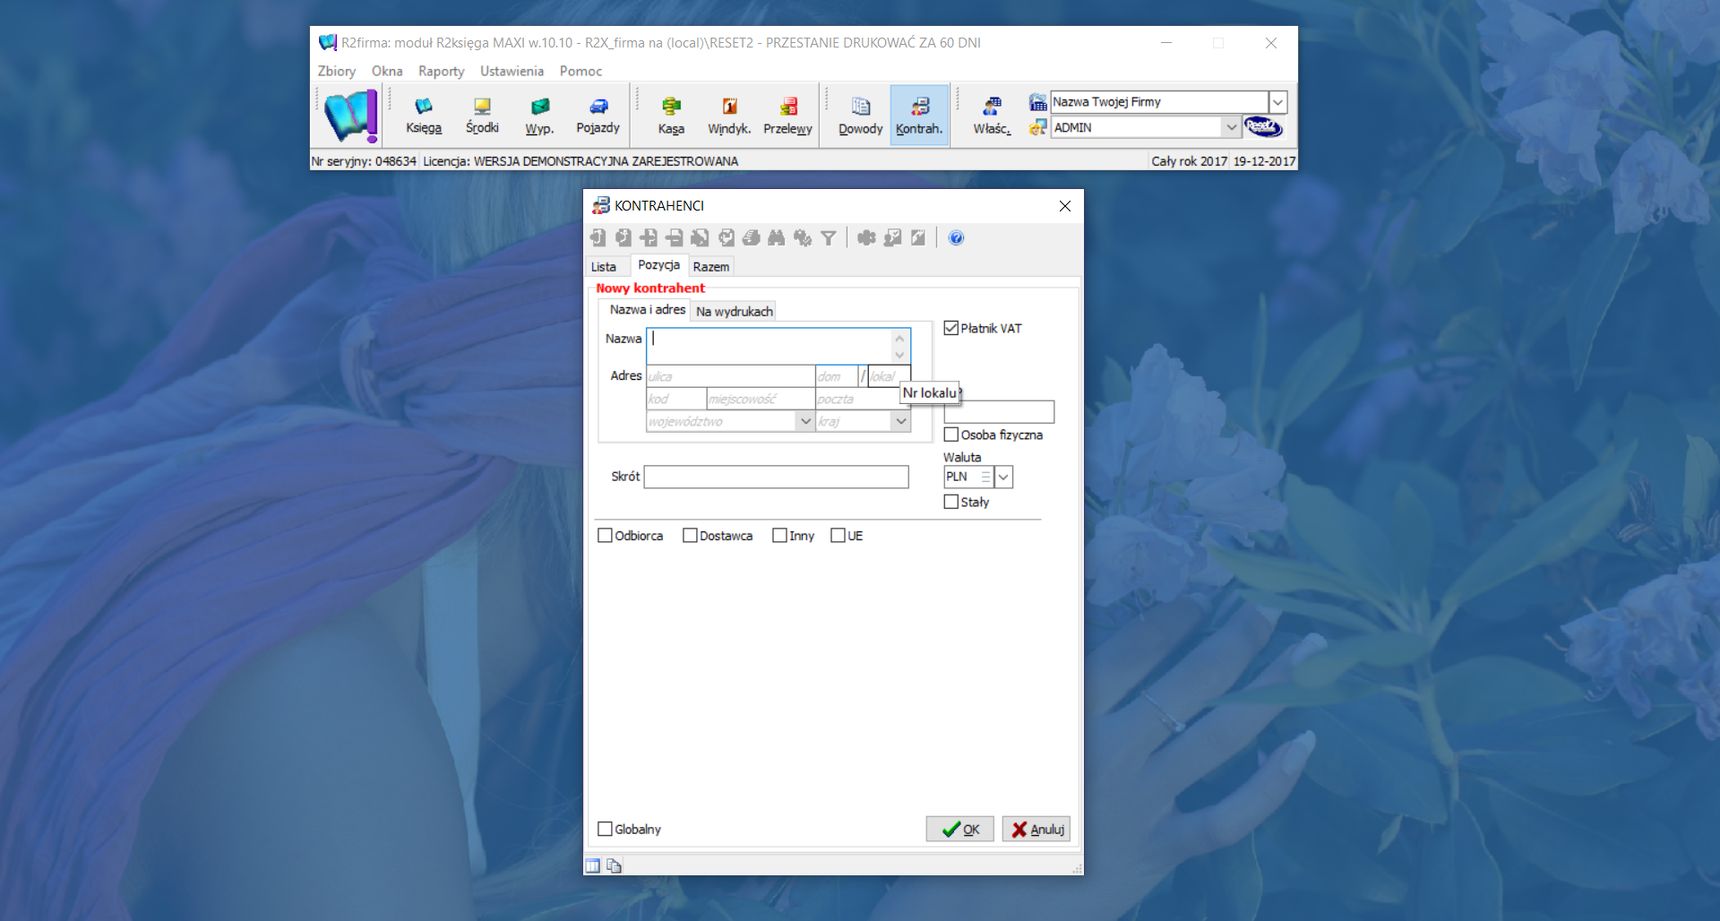The image size is (1720, 921).
Task: Select the Nazwa i adres tab
Action: 647,310
